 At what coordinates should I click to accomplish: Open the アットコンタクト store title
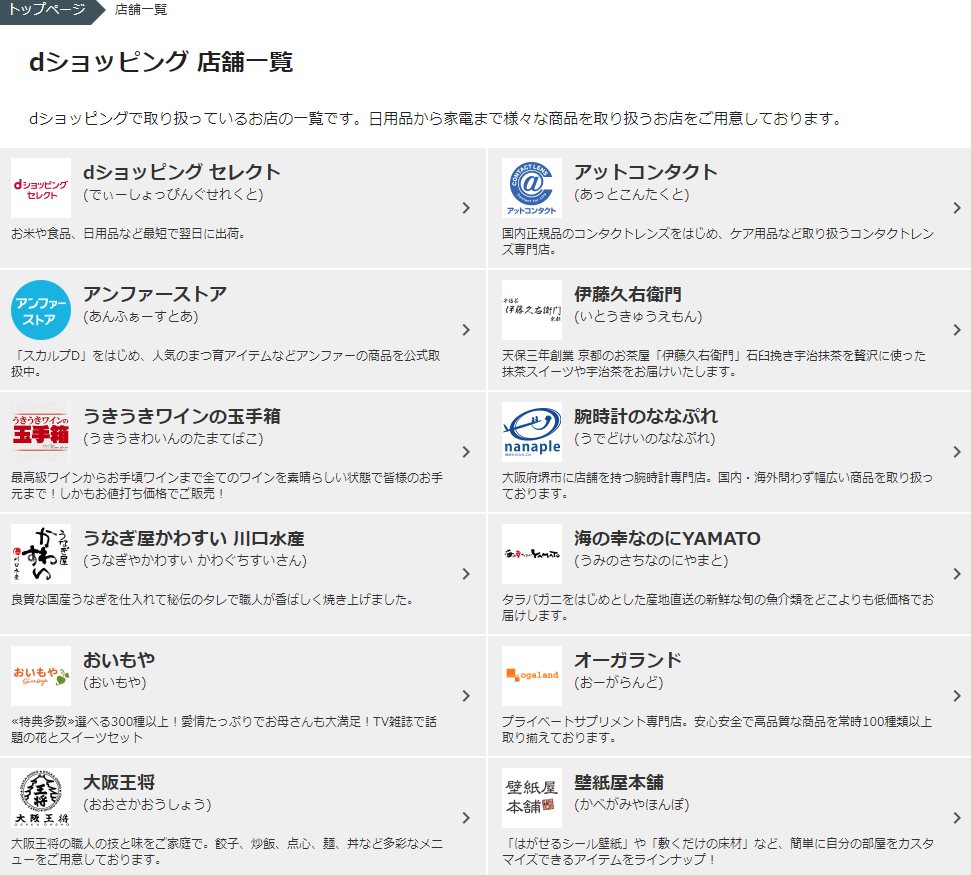point(645,172)
